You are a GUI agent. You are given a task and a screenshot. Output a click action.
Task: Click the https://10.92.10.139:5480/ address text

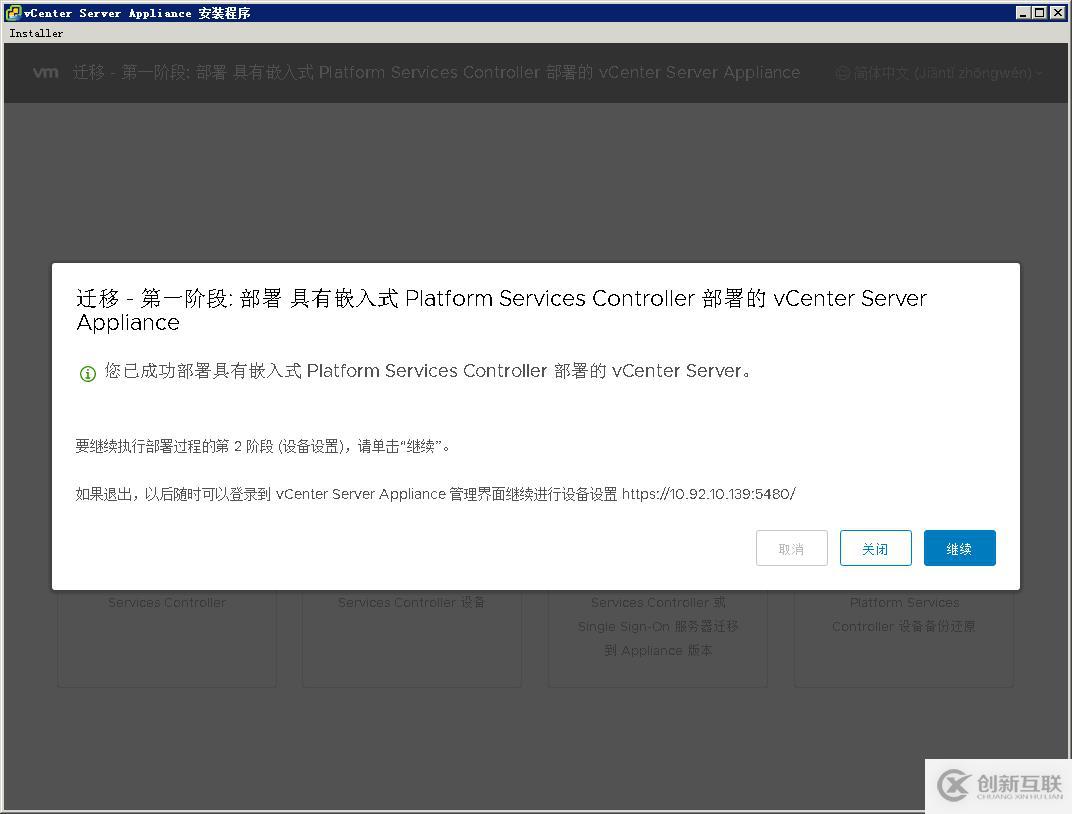click(708, 493)
